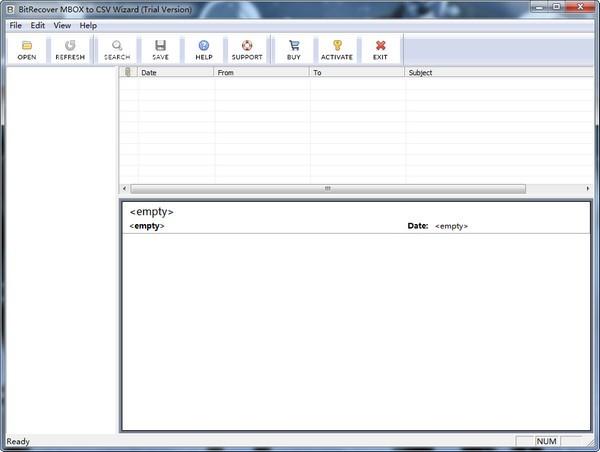Screen dimensions: 600x452
Task: Click the Exit toolbar icon
Action: [380, 46]
